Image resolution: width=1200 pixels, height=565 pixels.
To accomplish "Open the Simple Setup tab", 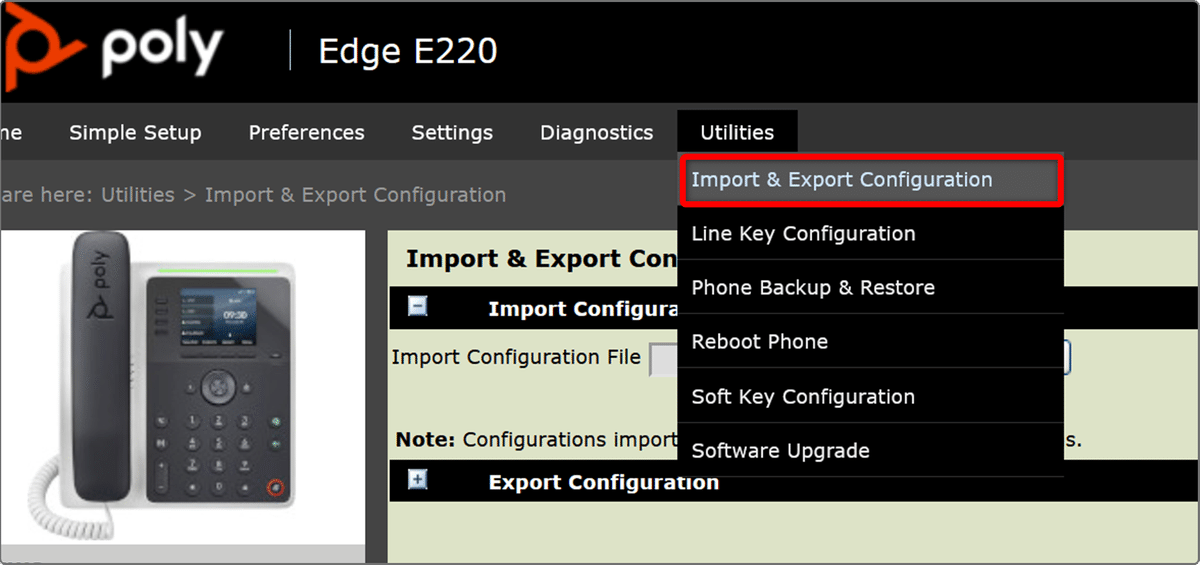I will [x=135, y=132].
